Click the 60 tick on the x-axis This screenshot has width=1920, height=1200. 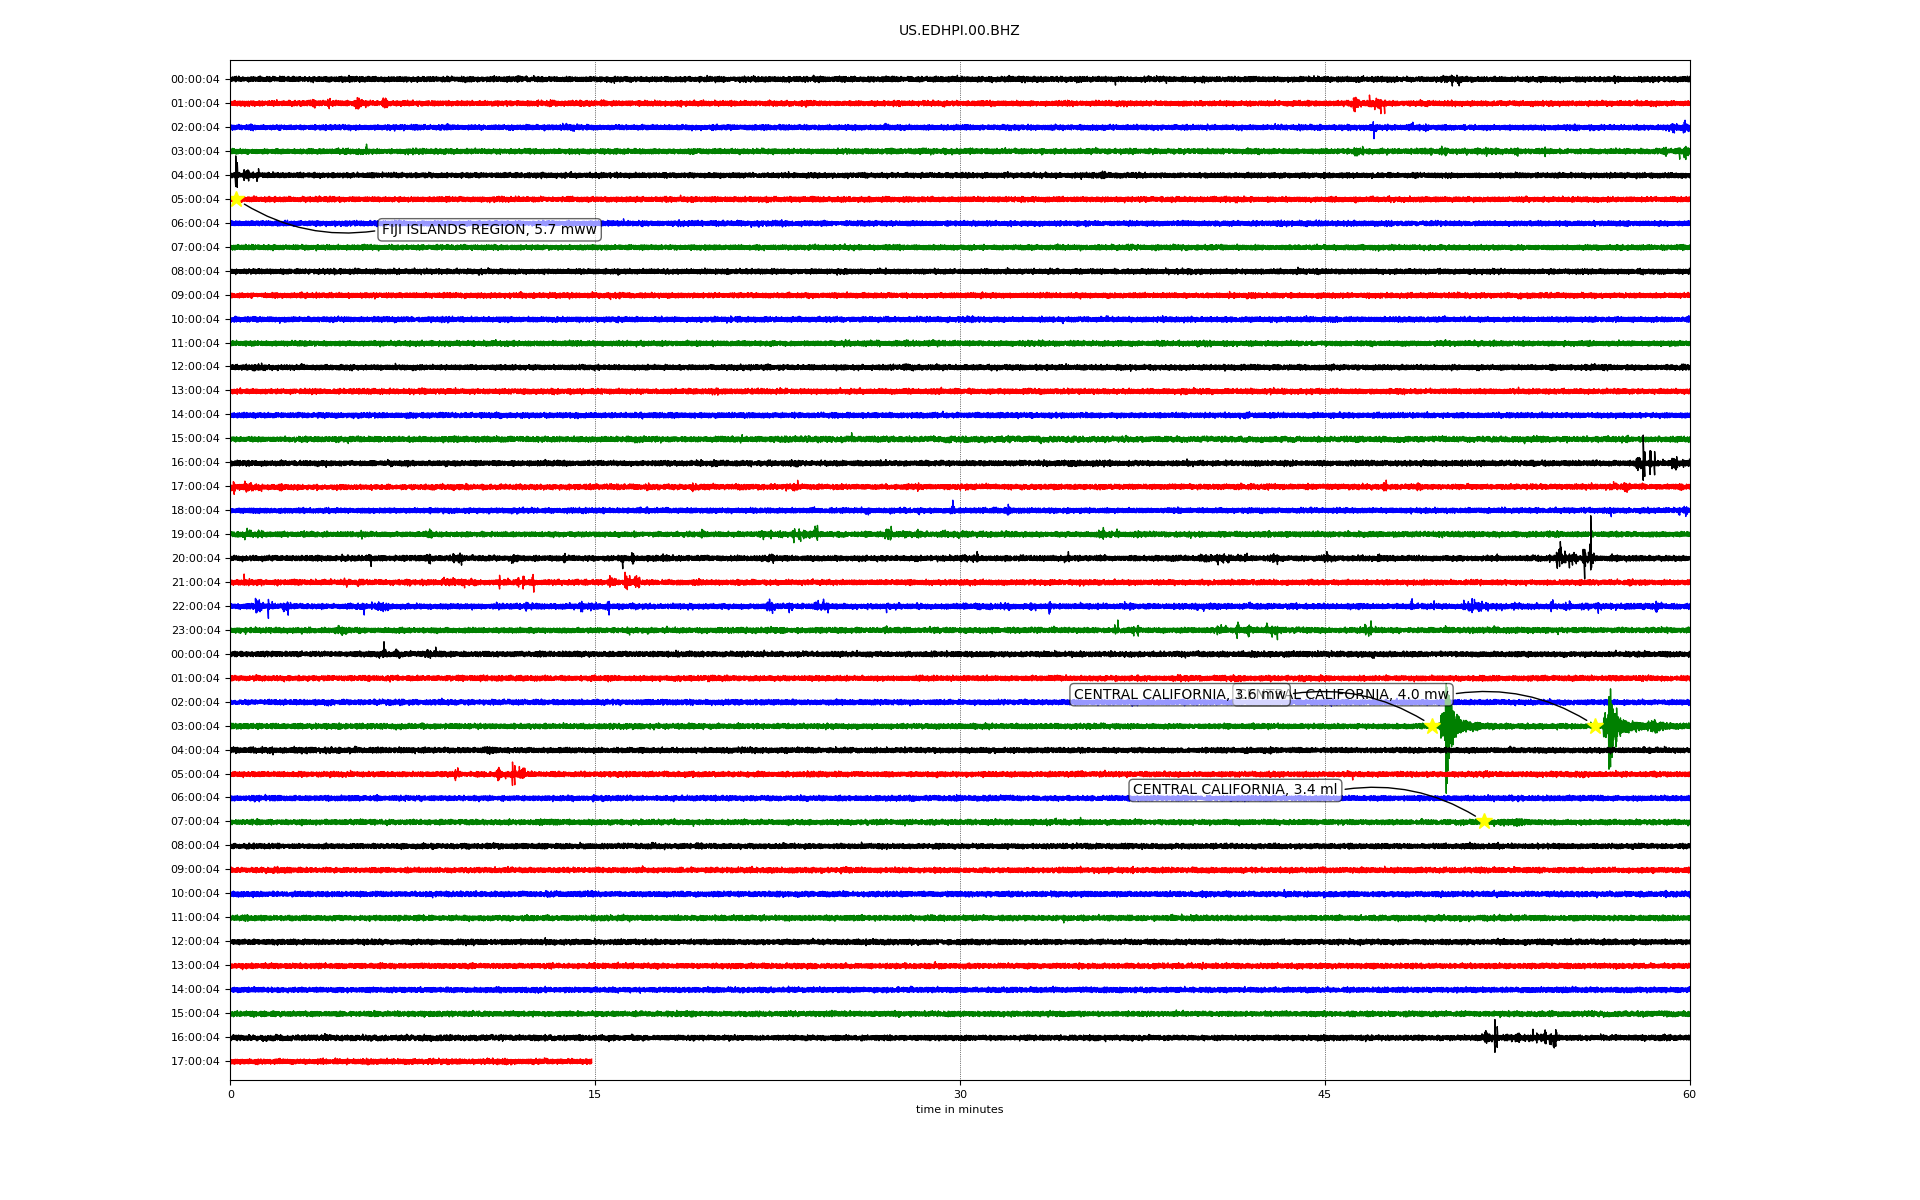pyautogui.click(x=1689, y=1094)
